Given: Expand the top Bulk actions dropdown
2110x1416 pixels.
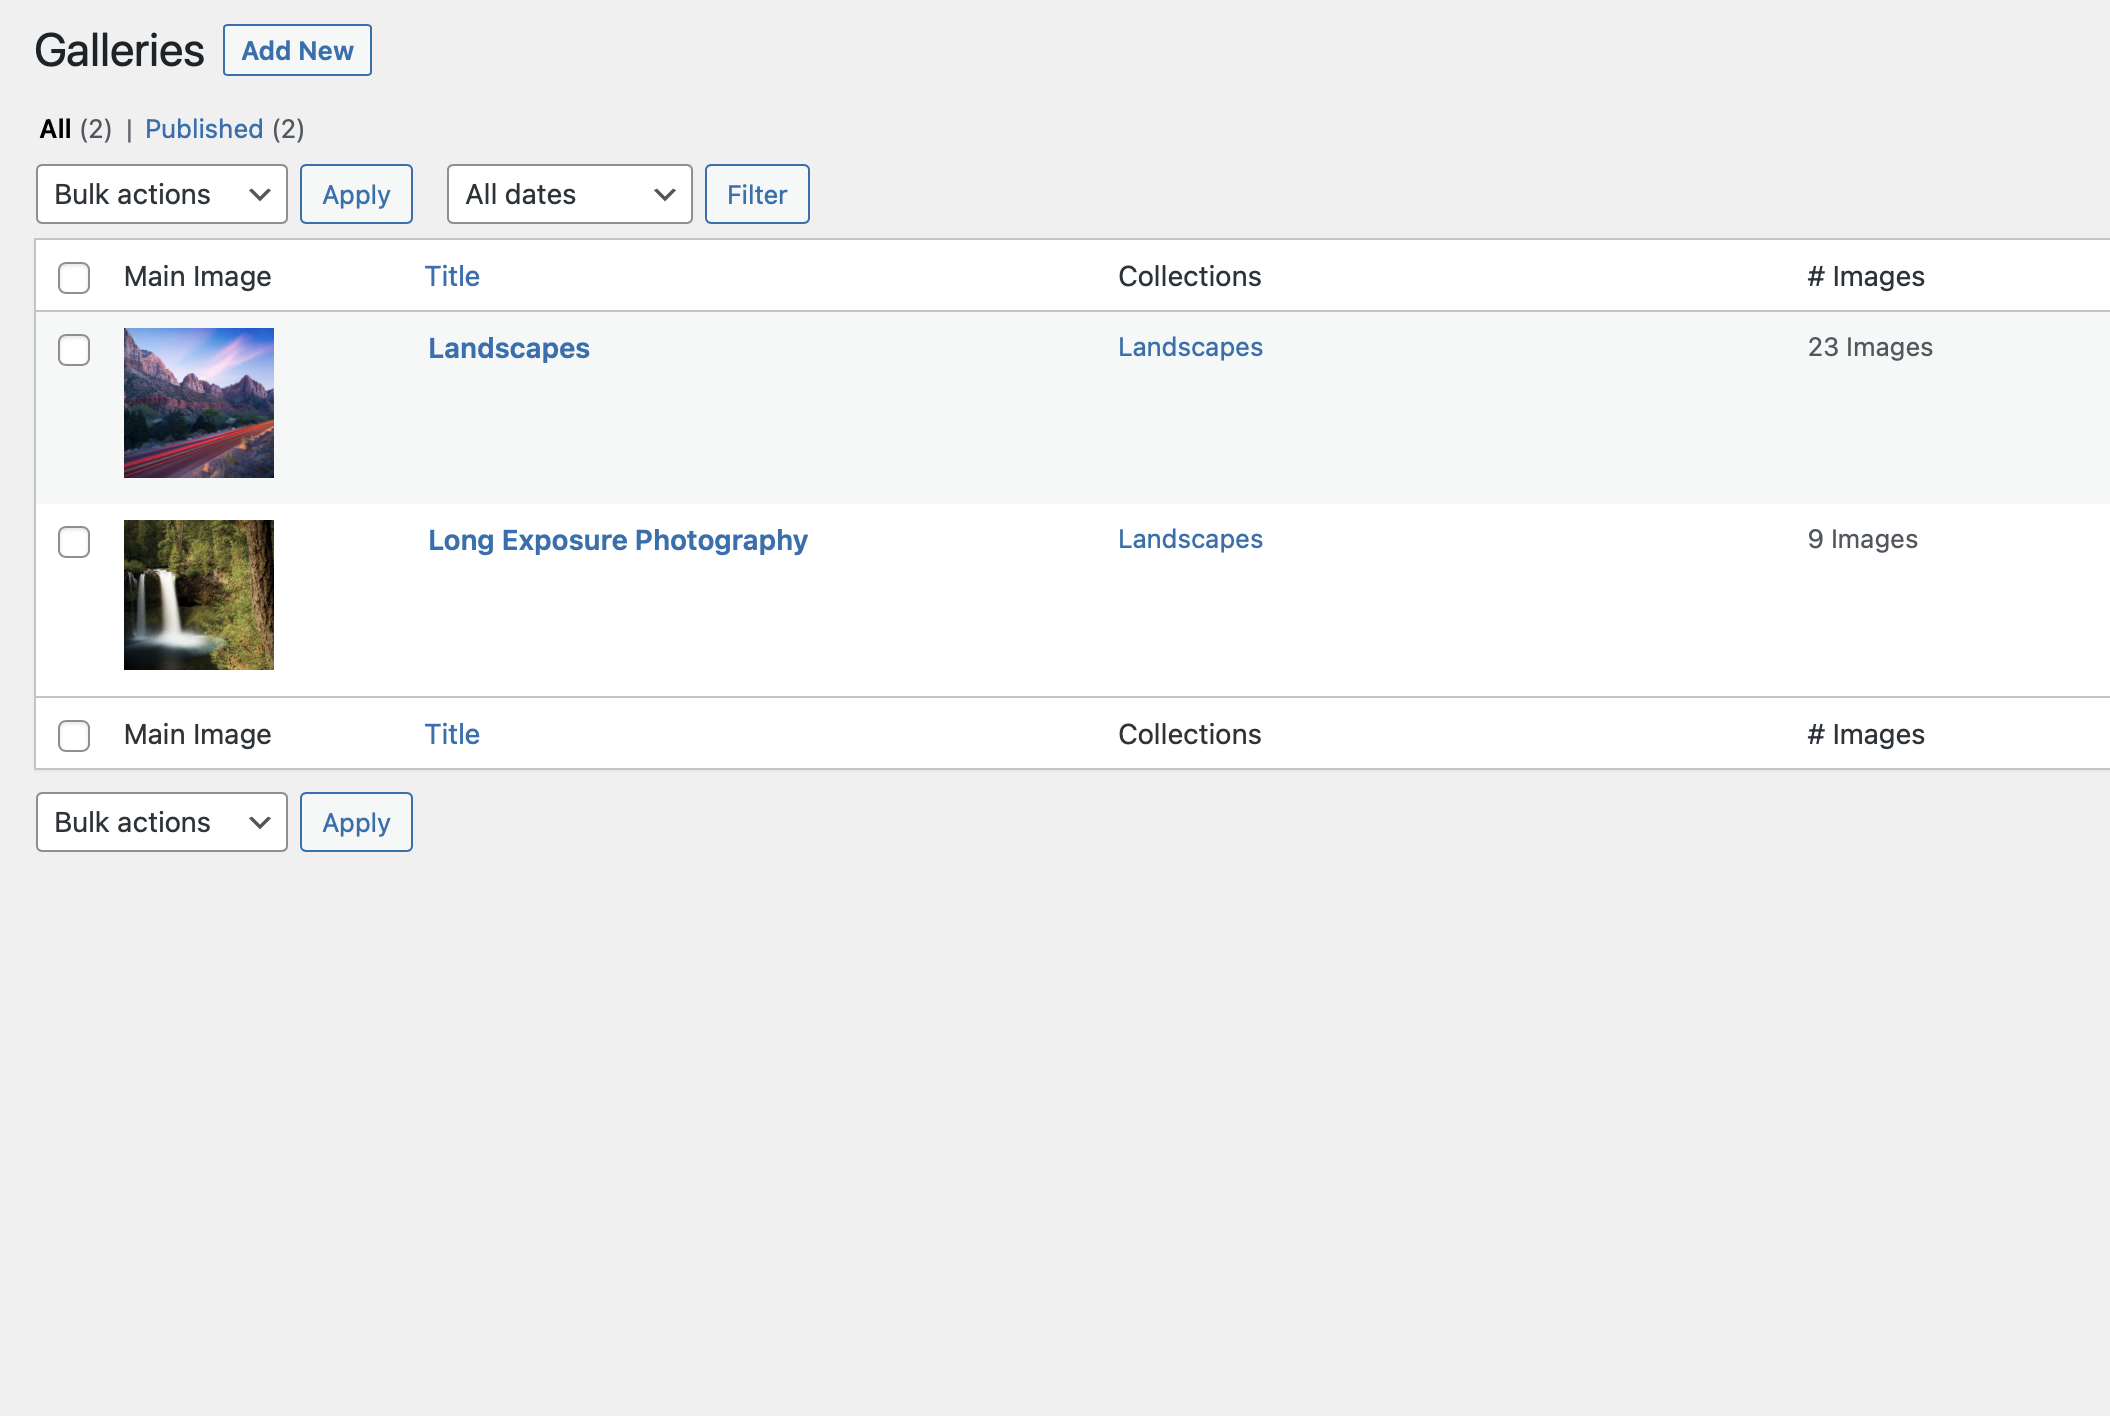Looking at the screenshot, I should (x=162, y=194).
